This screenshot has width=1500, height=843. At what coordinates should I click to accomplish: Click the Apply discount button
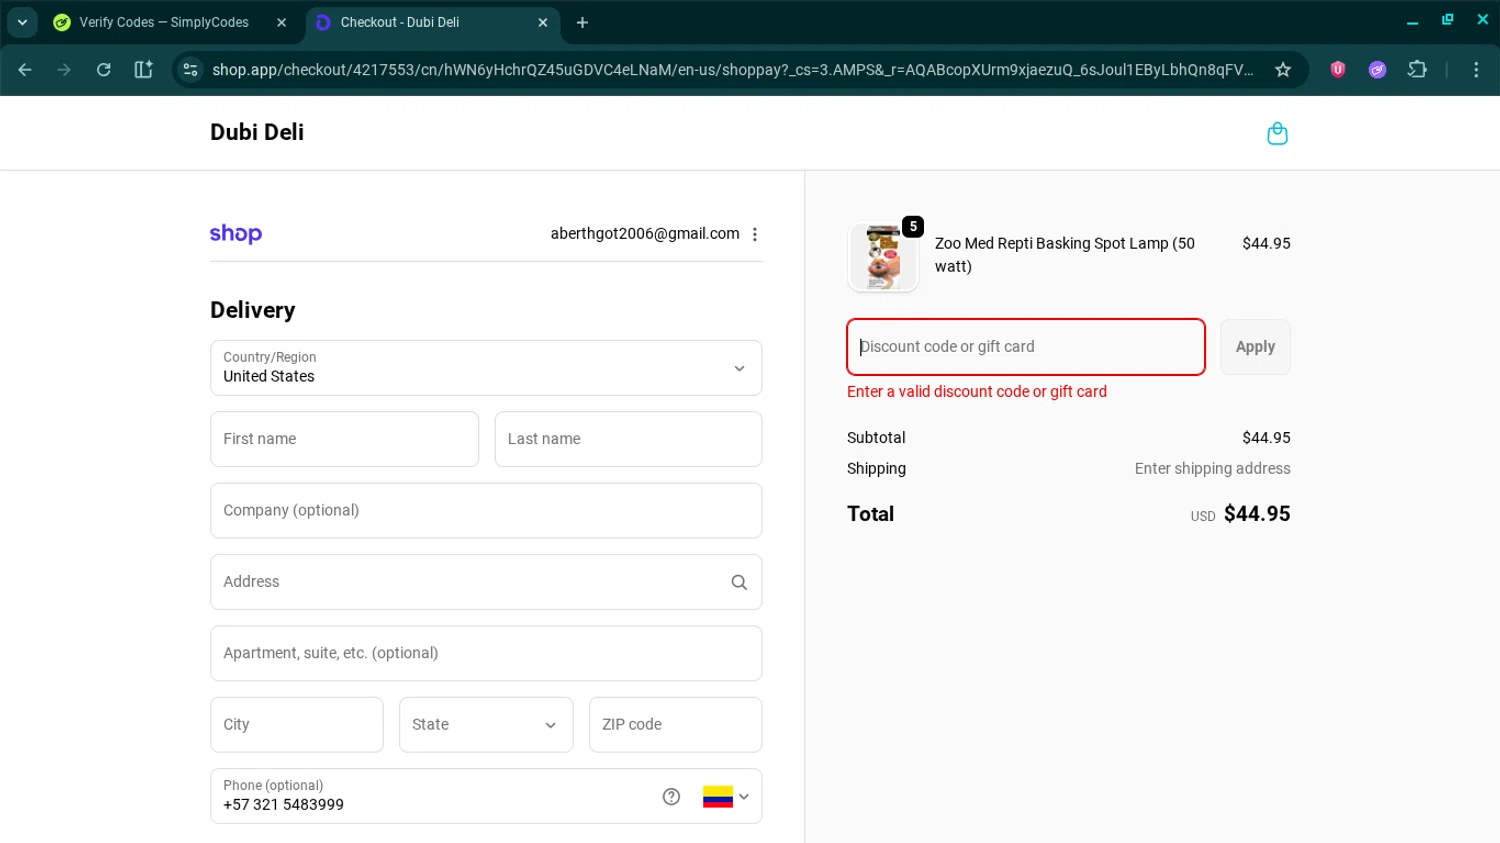pyautogui.click(x=1255, y=347)
